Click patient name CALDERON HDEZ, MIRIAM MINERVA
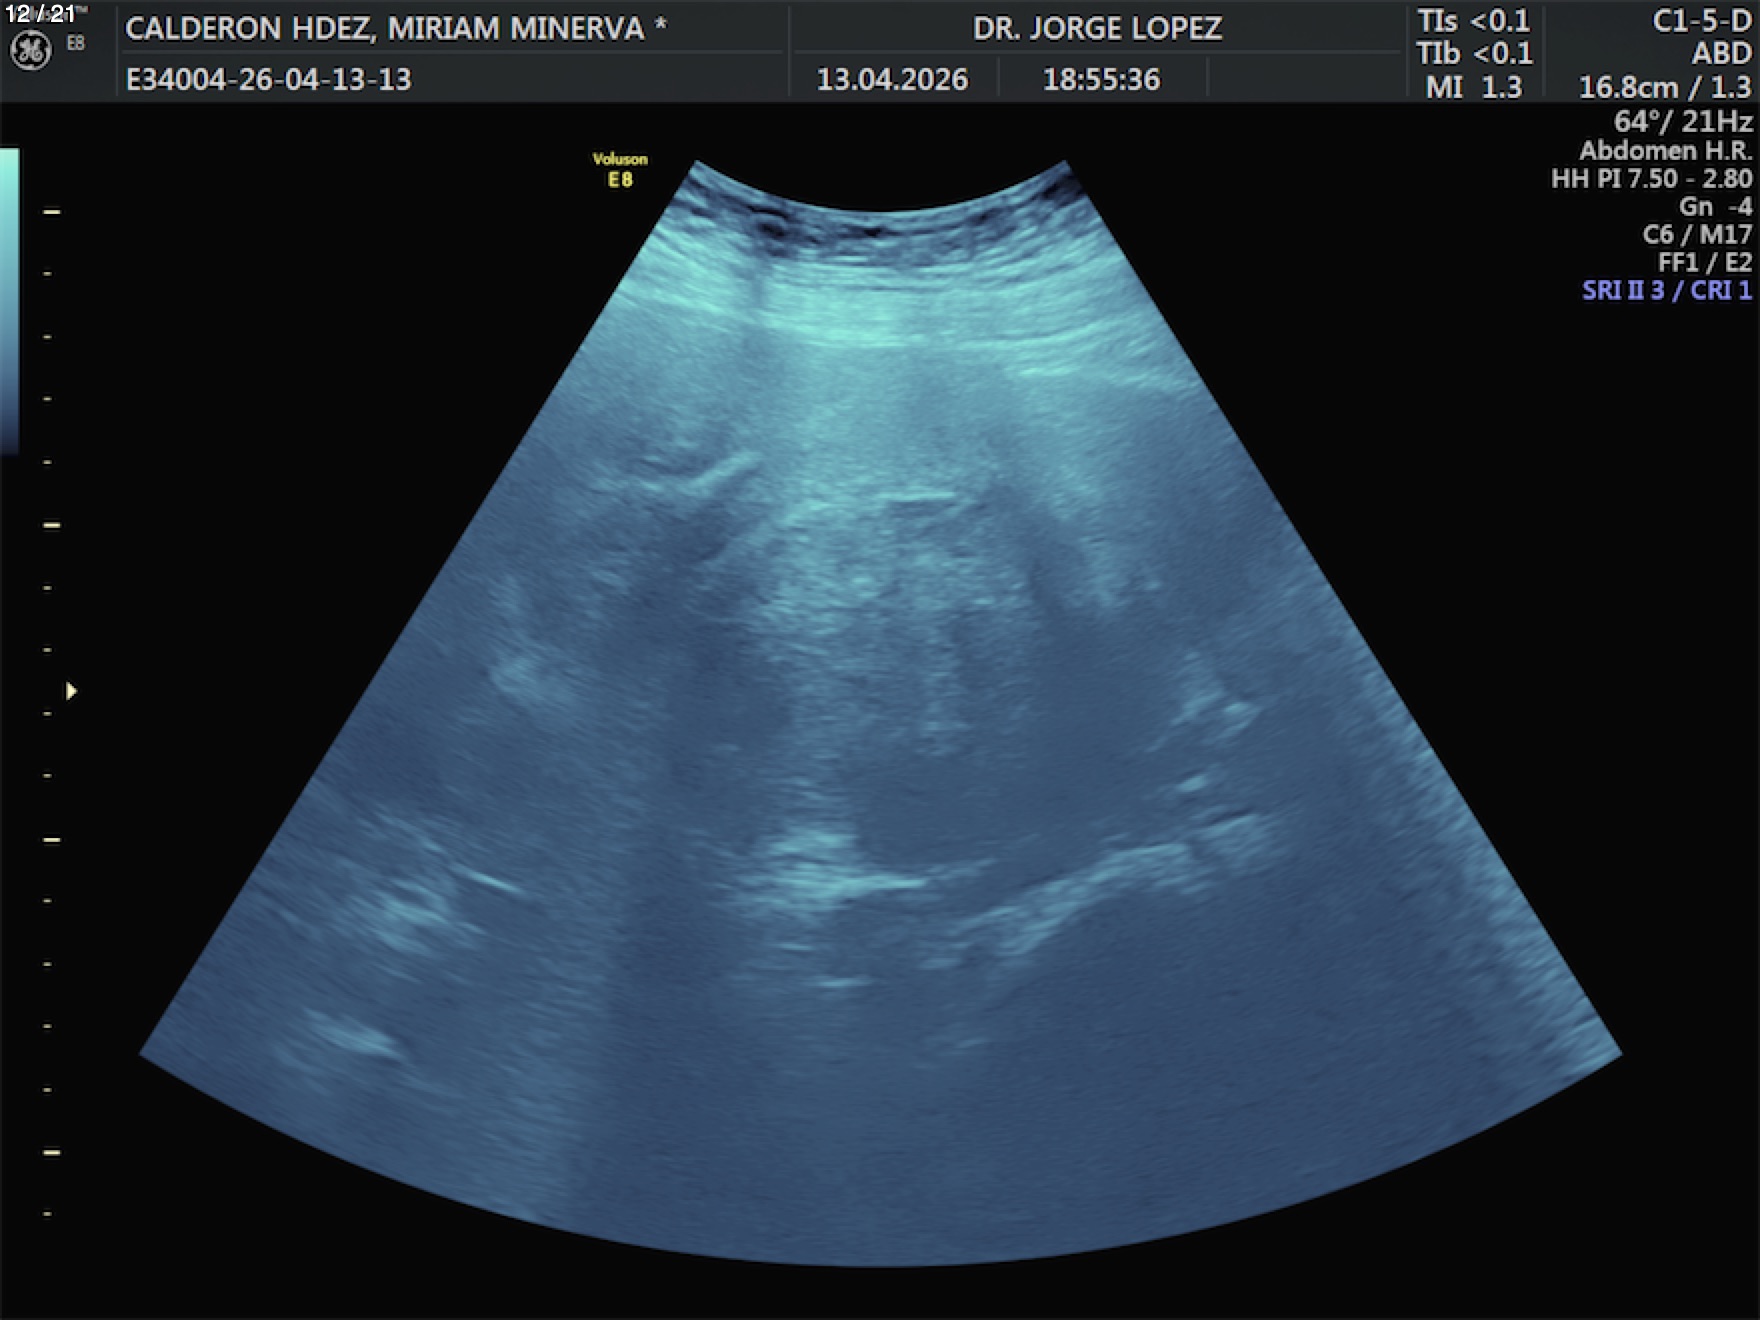Viewport: 1760px width, 1320px height. click(395, 29)
